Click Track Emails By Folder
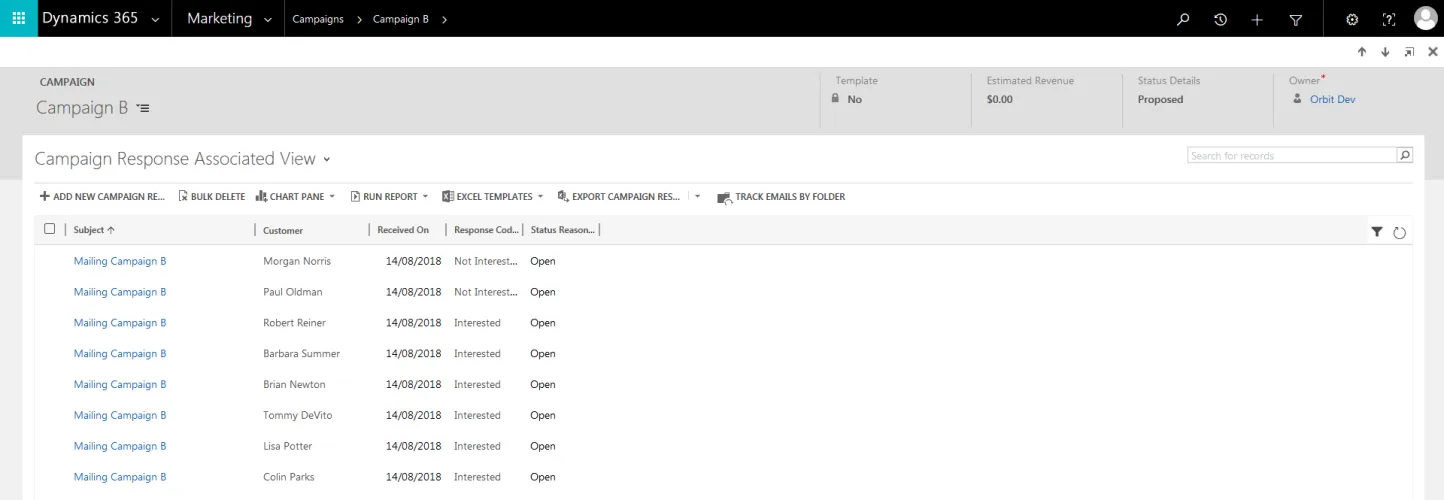This screenshot has height=500, width=1444. tap(781, 197)
